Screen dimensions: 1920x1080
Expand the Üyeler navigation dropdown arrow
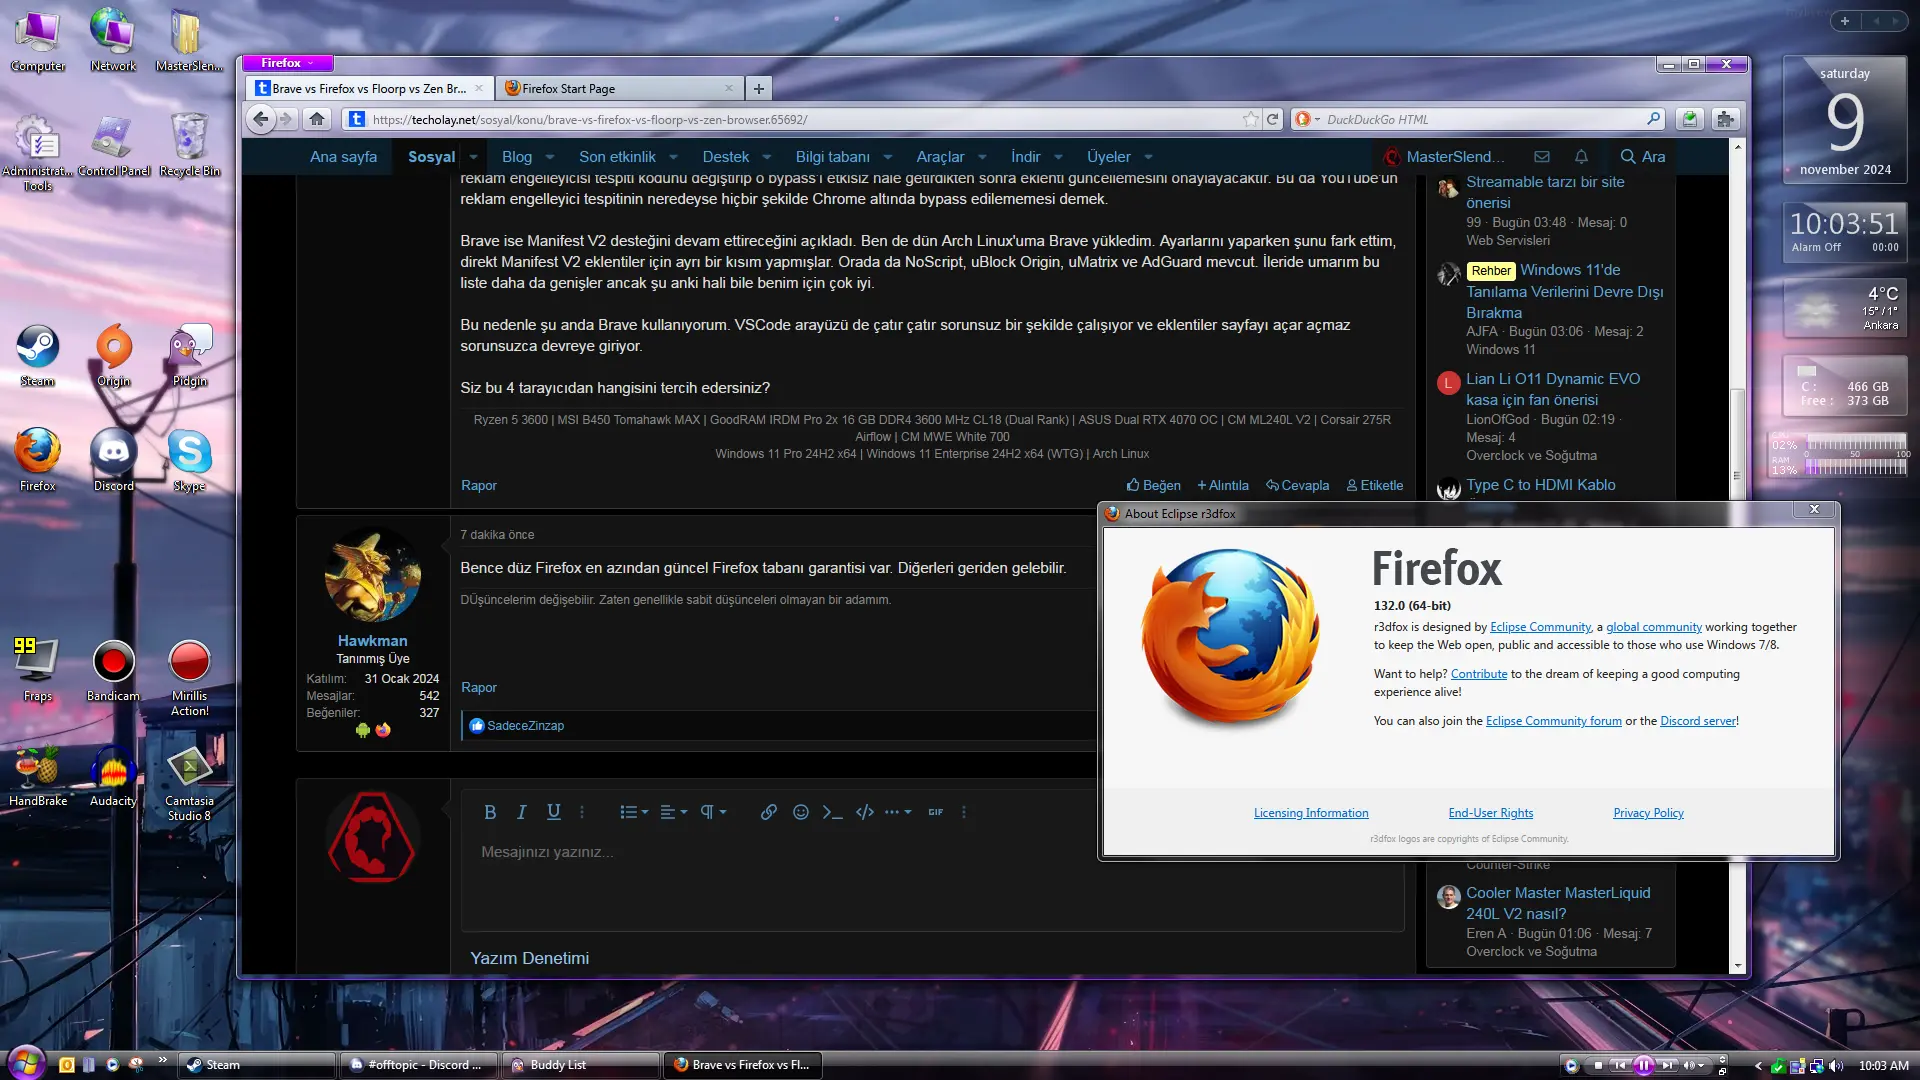coord(1148,157)
